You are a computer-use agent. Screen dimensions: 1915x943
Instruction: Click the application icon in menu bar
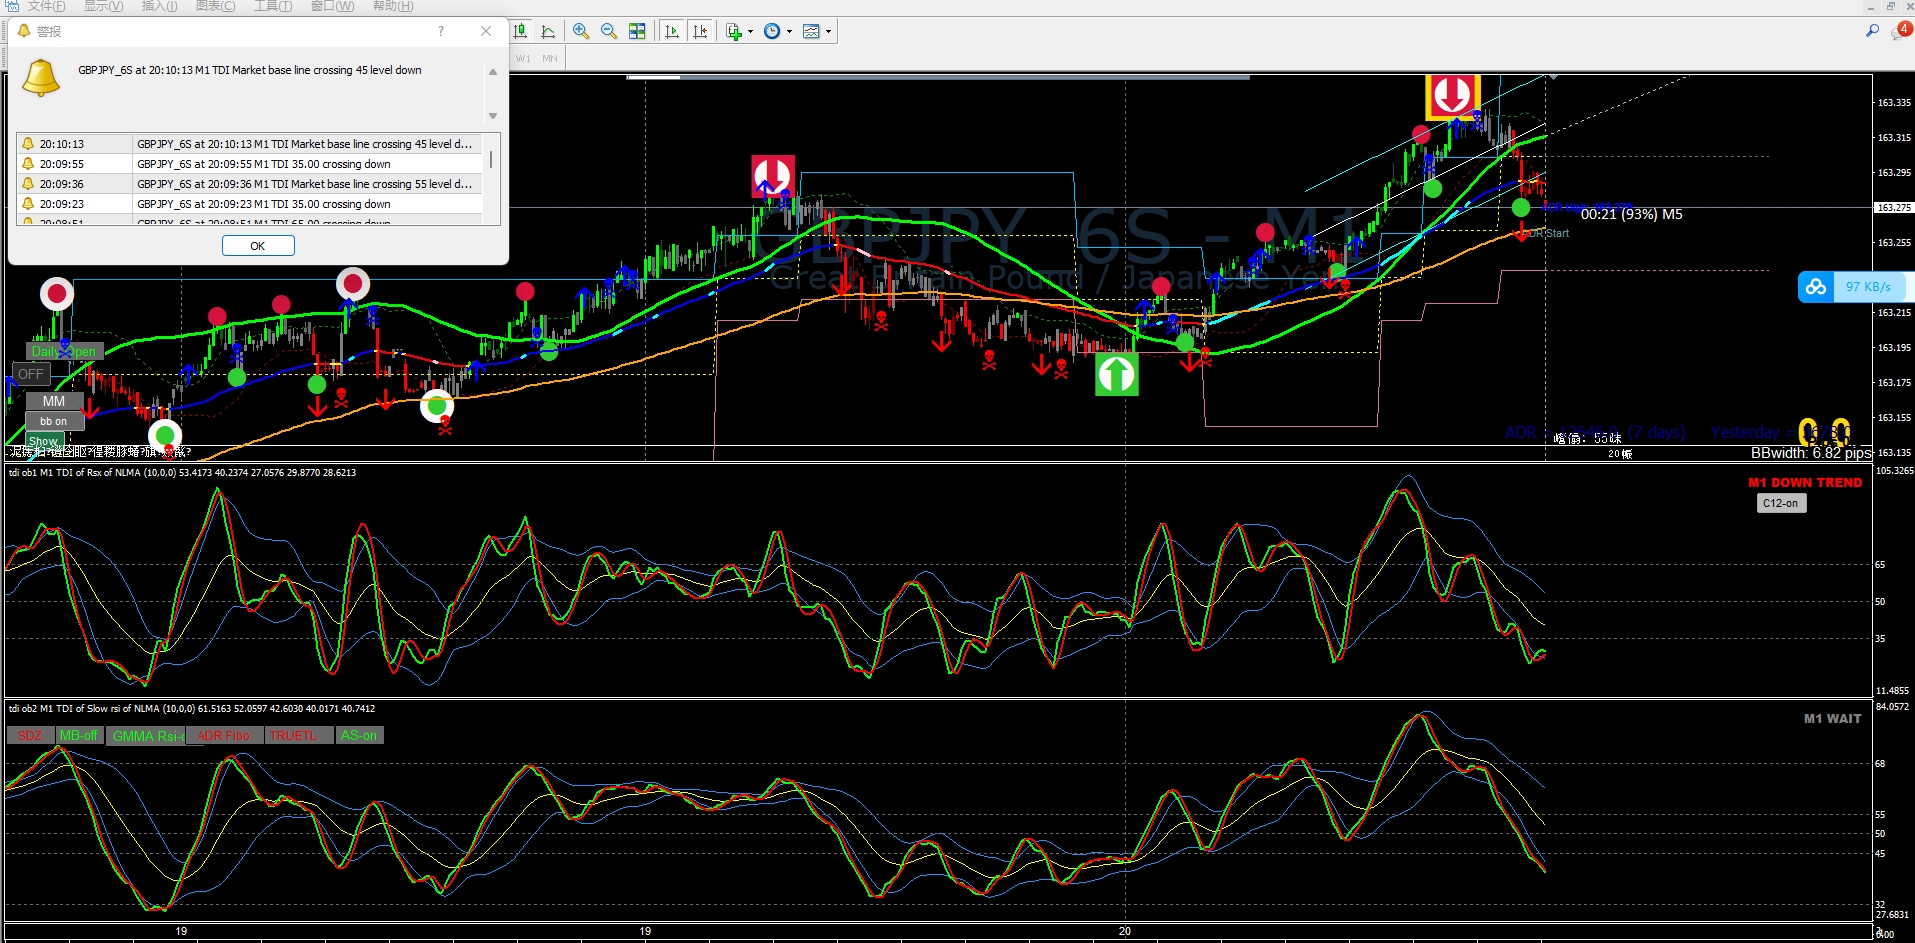(x=12, y=6)
